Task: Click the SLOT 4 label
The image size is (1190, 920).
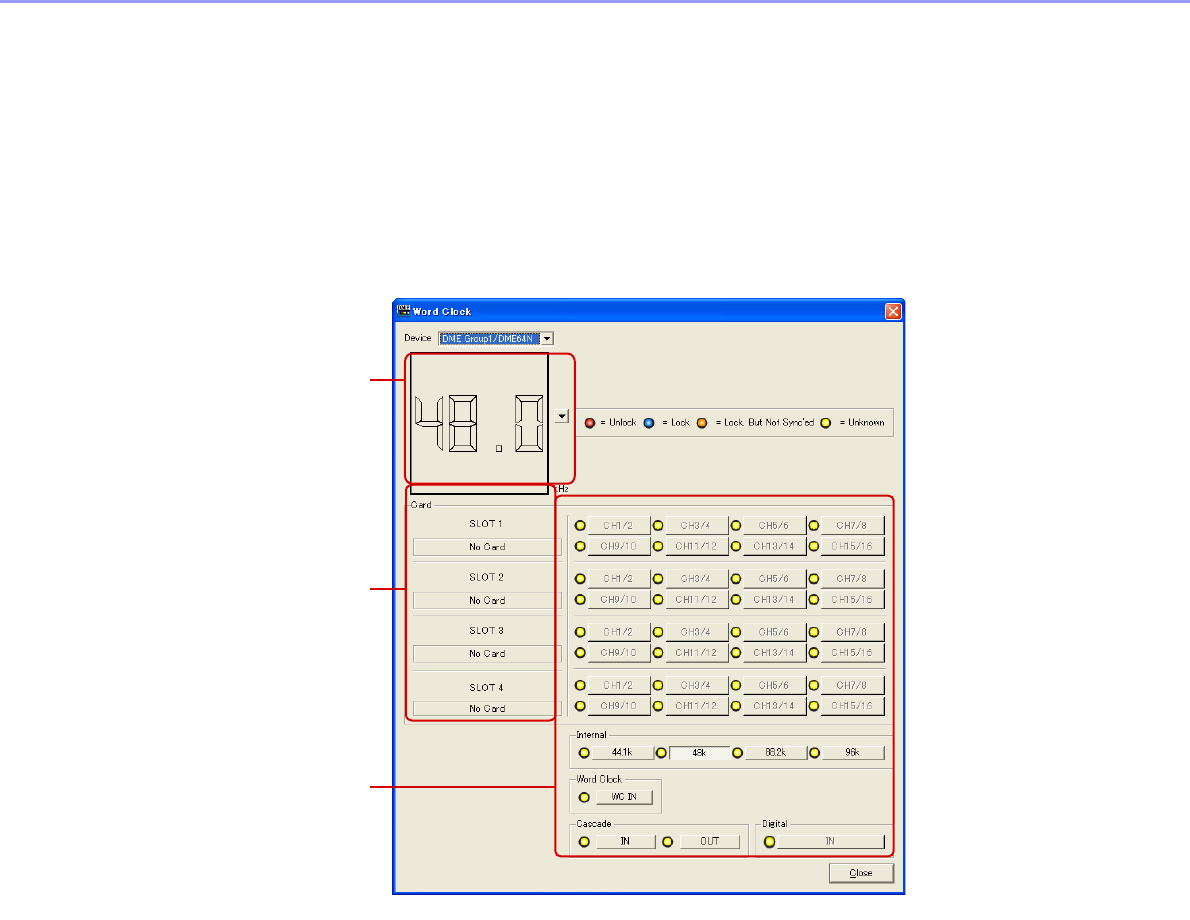Action: pyautogui.click(x=486, y=688)
